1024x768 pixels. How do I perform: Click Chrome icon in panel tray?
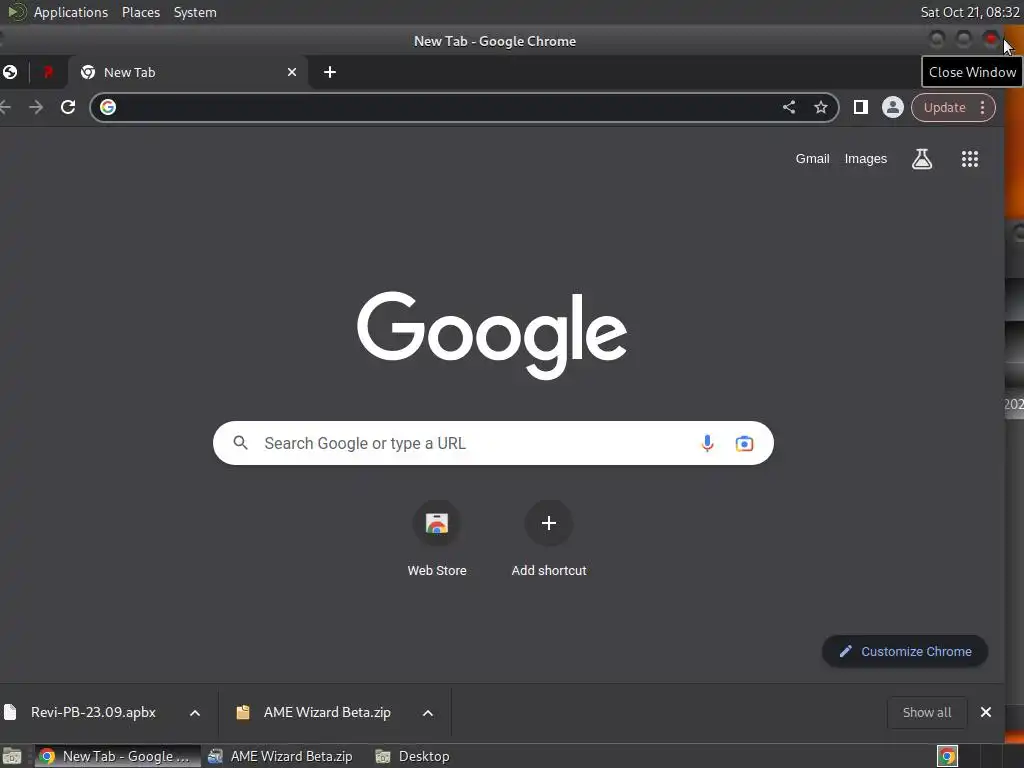click(x=947, y=756)
